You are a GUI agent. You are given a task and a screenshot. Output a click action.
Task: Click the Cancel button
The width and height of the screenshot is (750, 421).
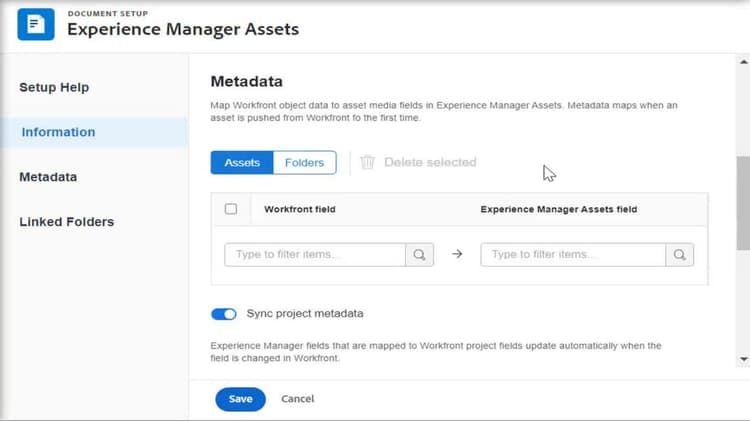click(298, 399)
